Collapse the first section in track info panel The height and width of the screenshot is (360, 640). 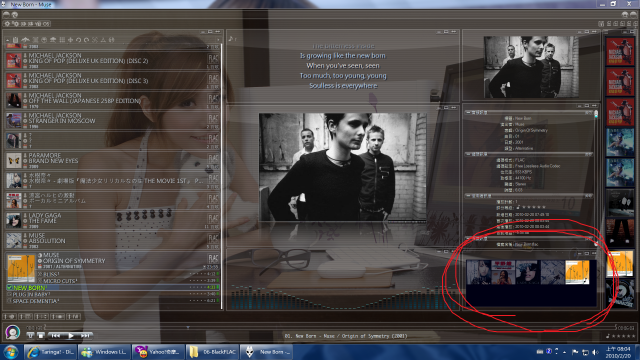click(x=468, y=112)
